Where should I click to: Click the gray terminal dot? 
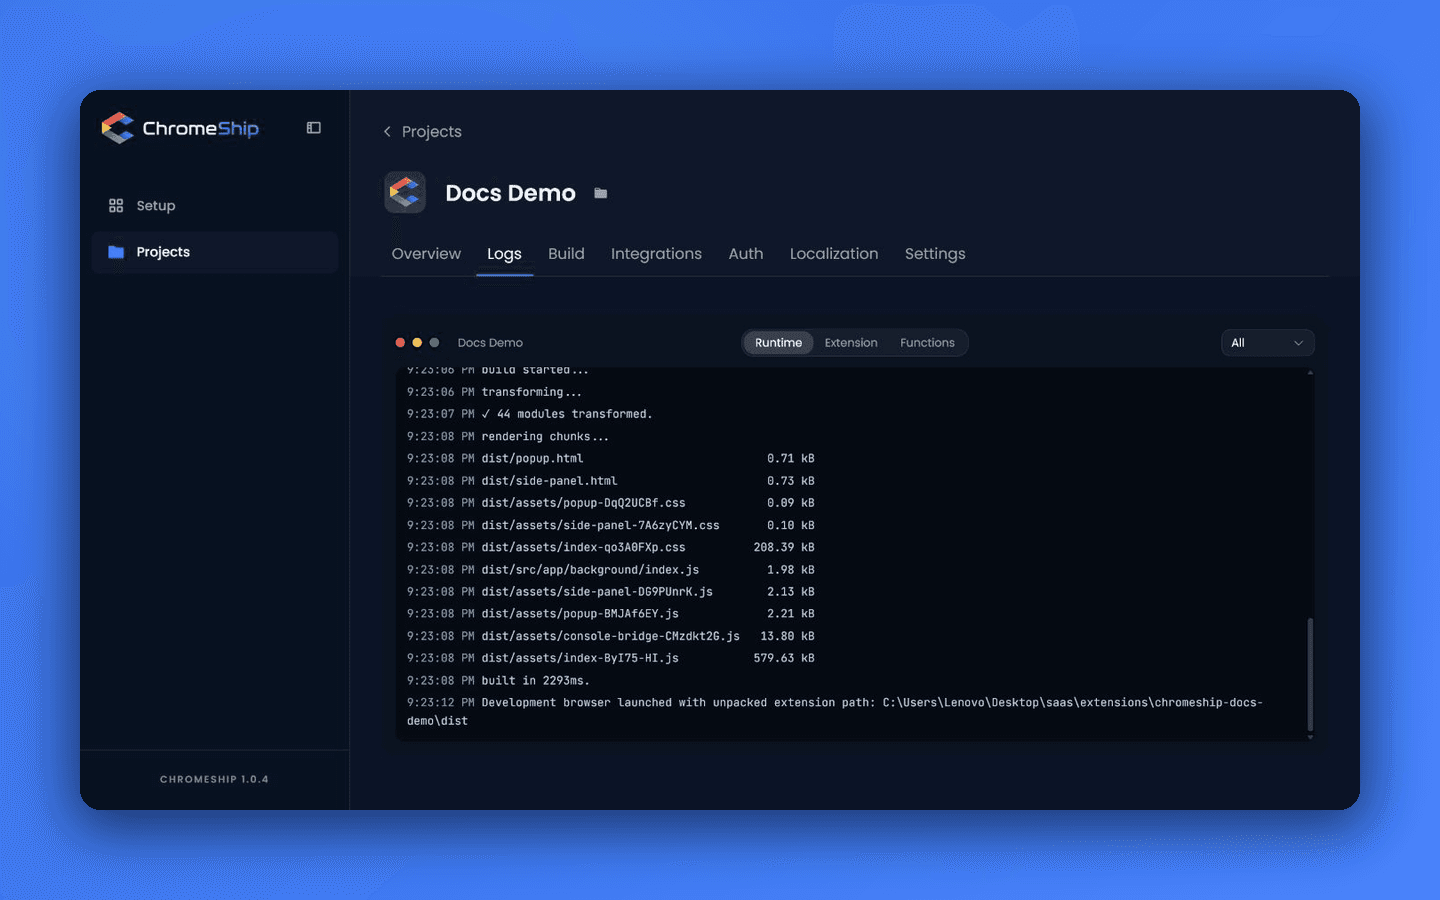[x=434, y=343]
